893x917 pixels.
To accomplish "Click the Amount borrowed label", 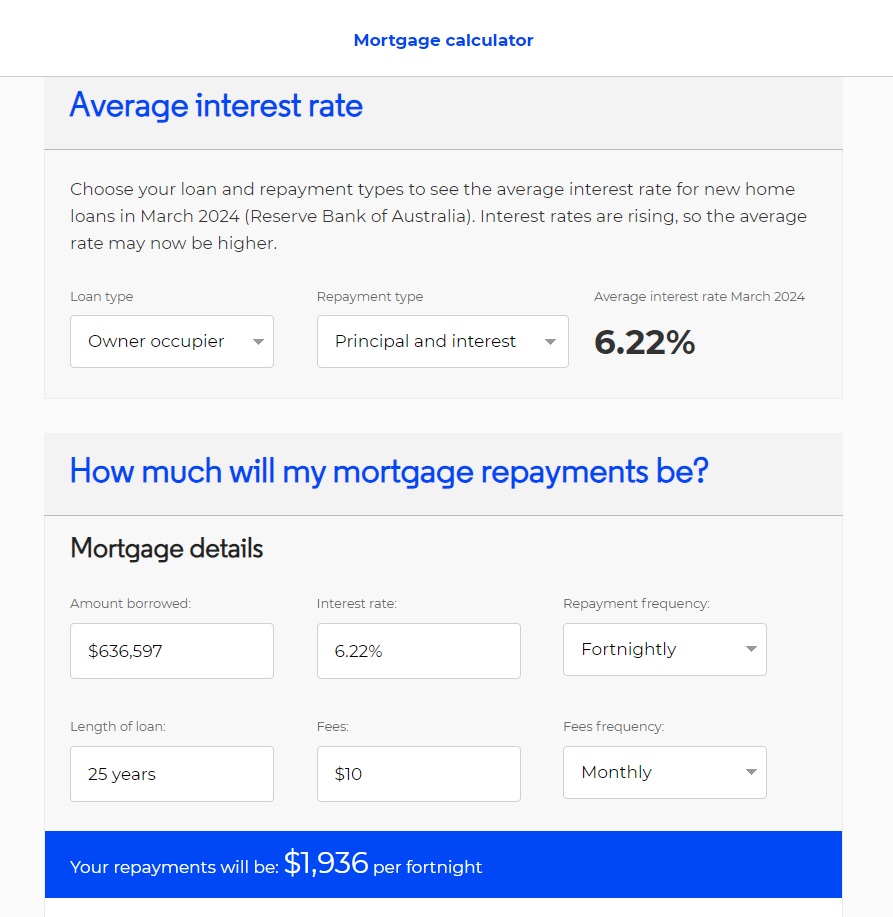I will pyautogui.click(x=130, y=603).
